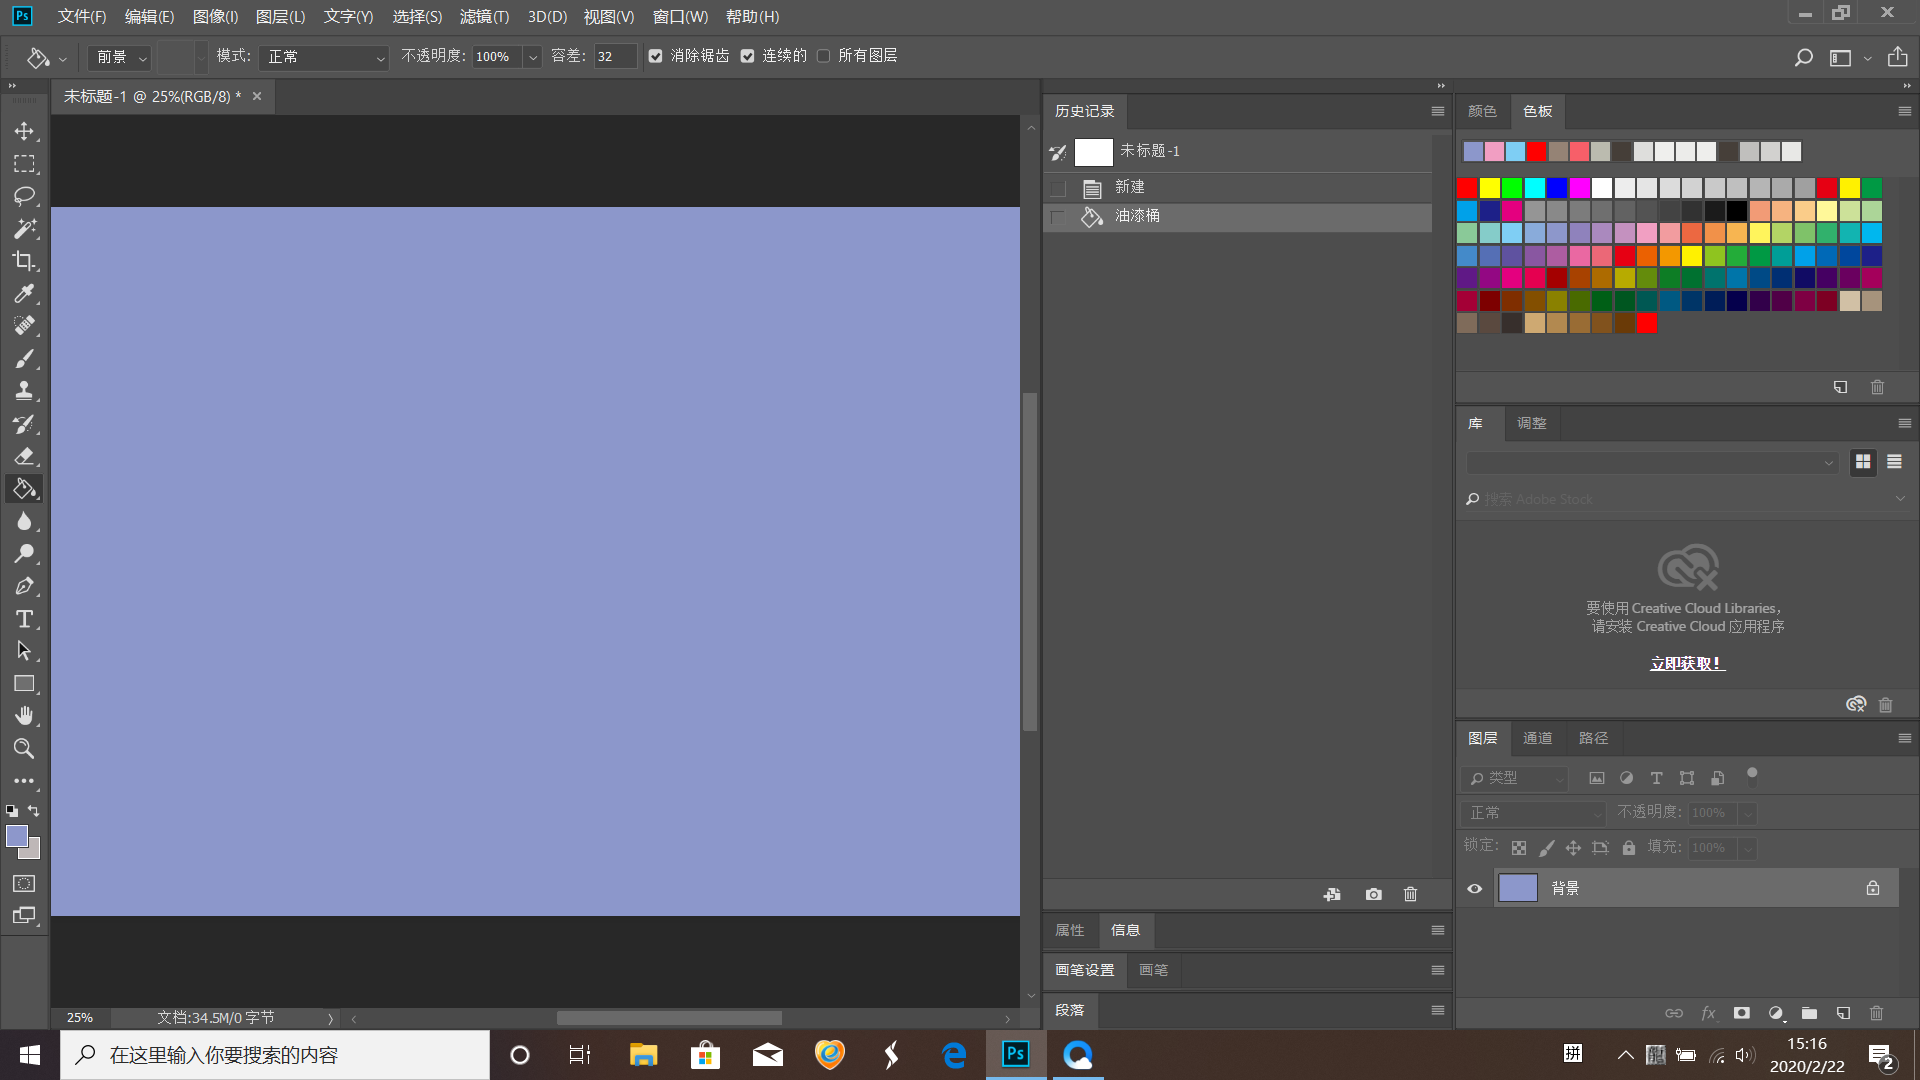Click the 立即获取! link
This screenshot has width=1920, height=1080.
coord(1686,663)
